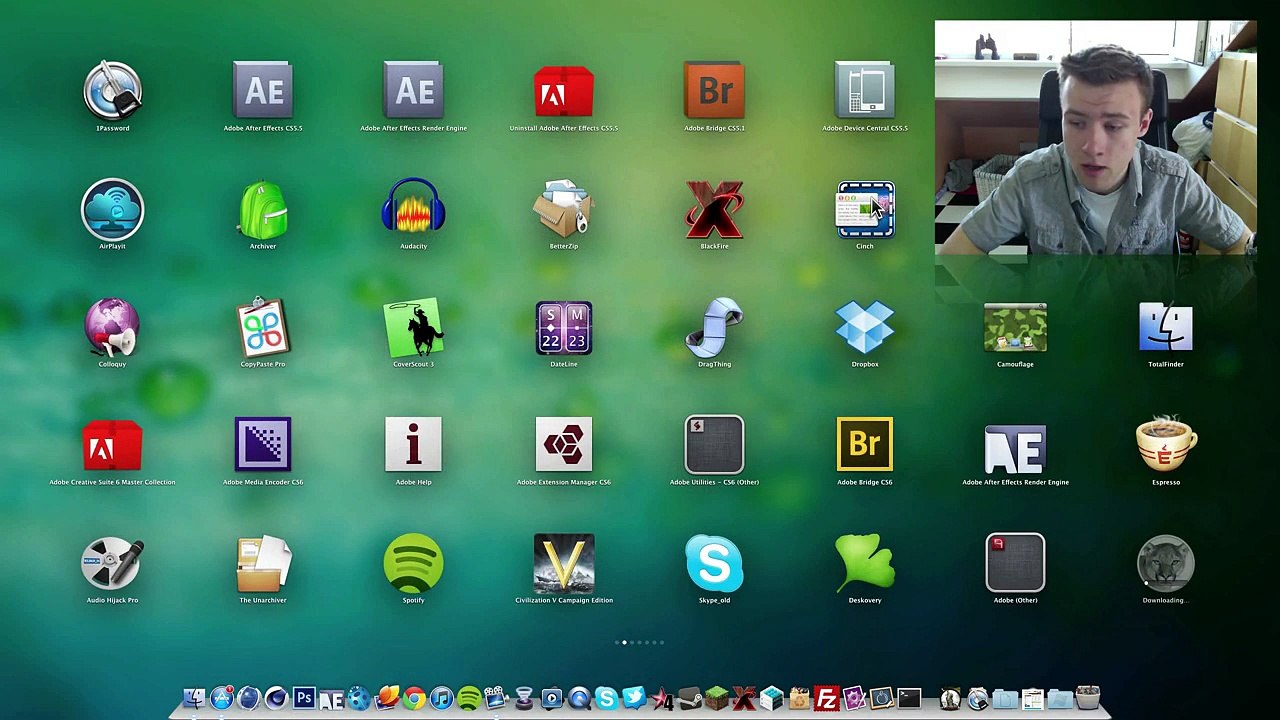Launch Audio Hijack Pro
This screenshot has width=1280, height=720.
click(x=112, y=564)
